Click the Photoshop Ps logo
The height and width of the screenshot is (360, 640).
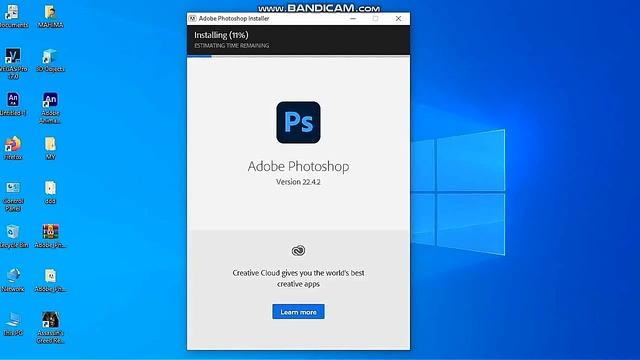[298, 122]
